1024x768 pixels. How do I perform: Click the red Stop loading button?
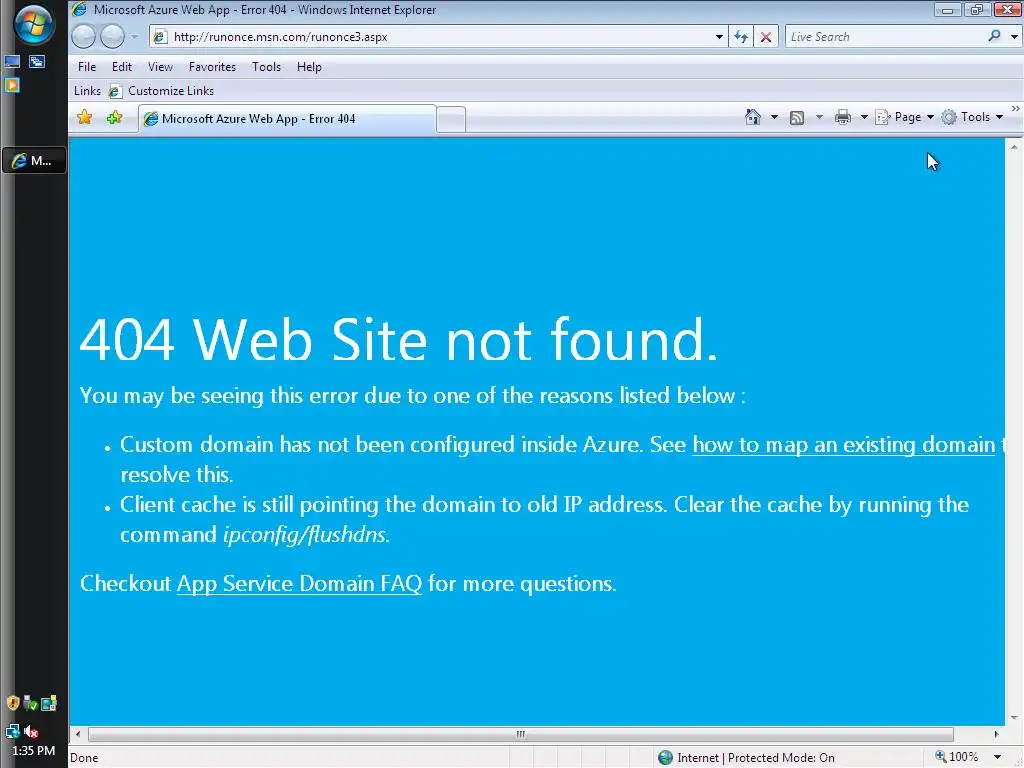(765, 37)
